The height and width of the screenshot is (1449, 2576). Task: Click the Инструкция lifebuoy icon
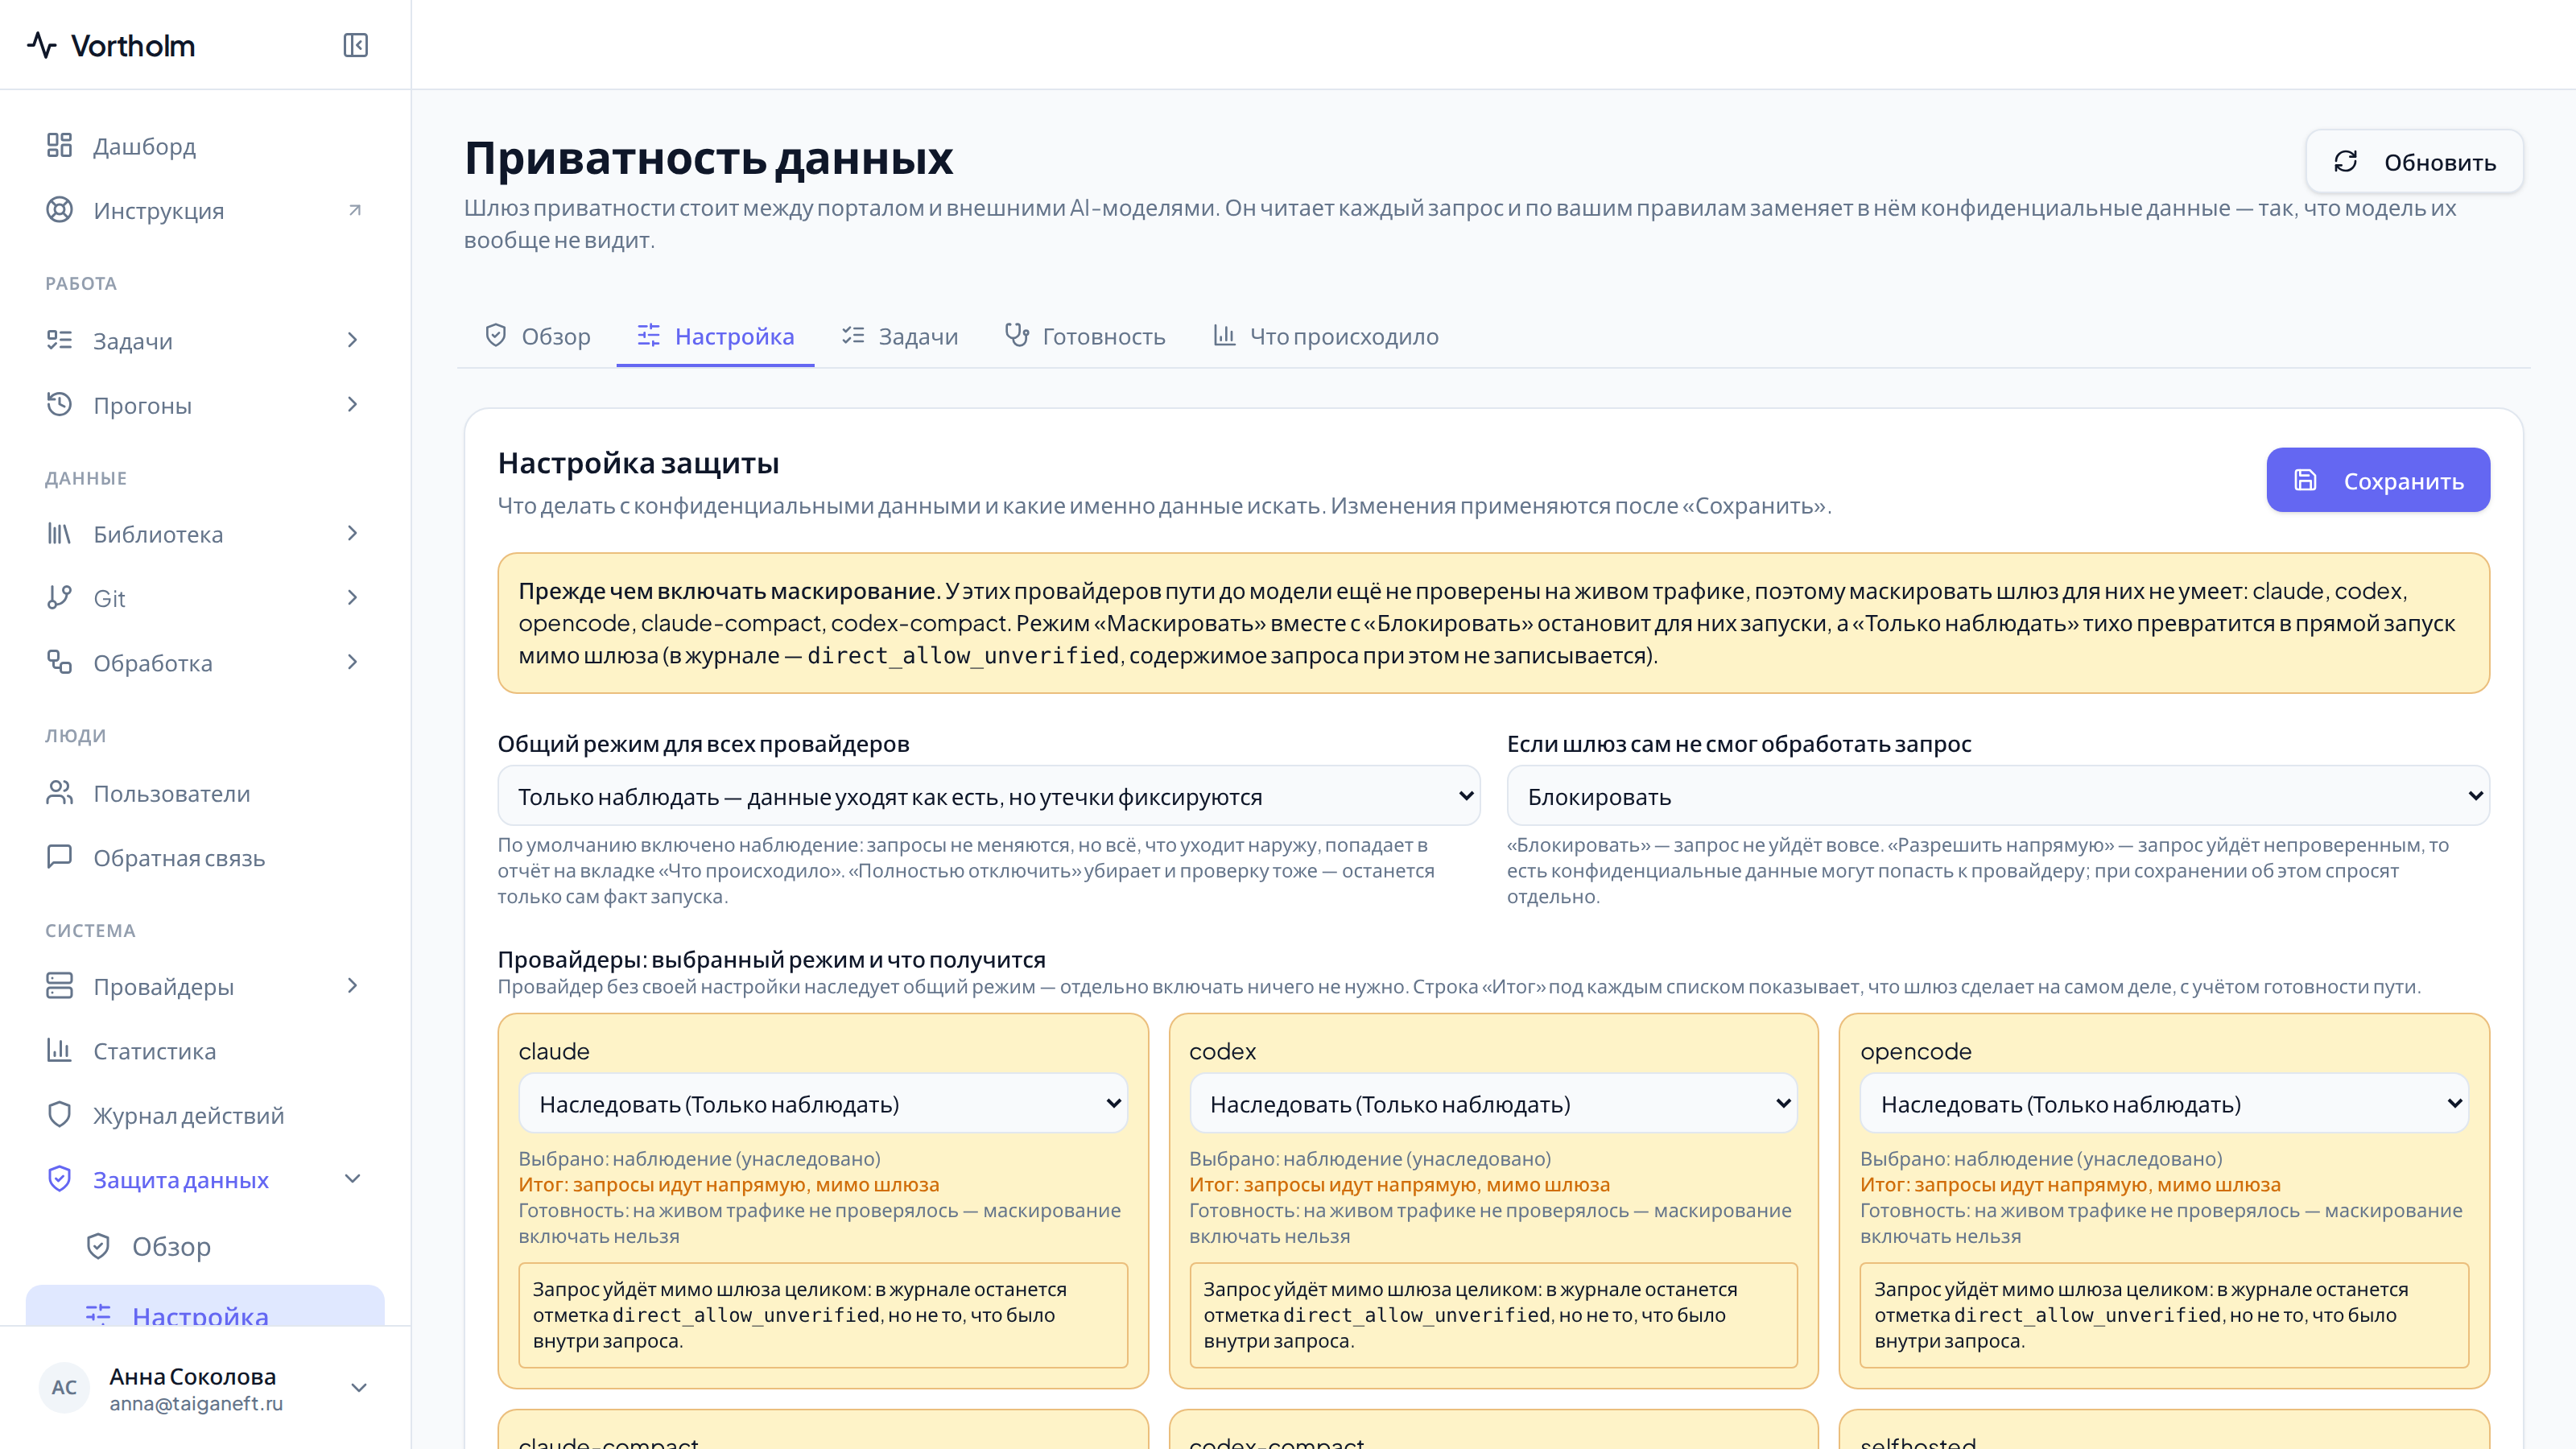tap(59, 210)
